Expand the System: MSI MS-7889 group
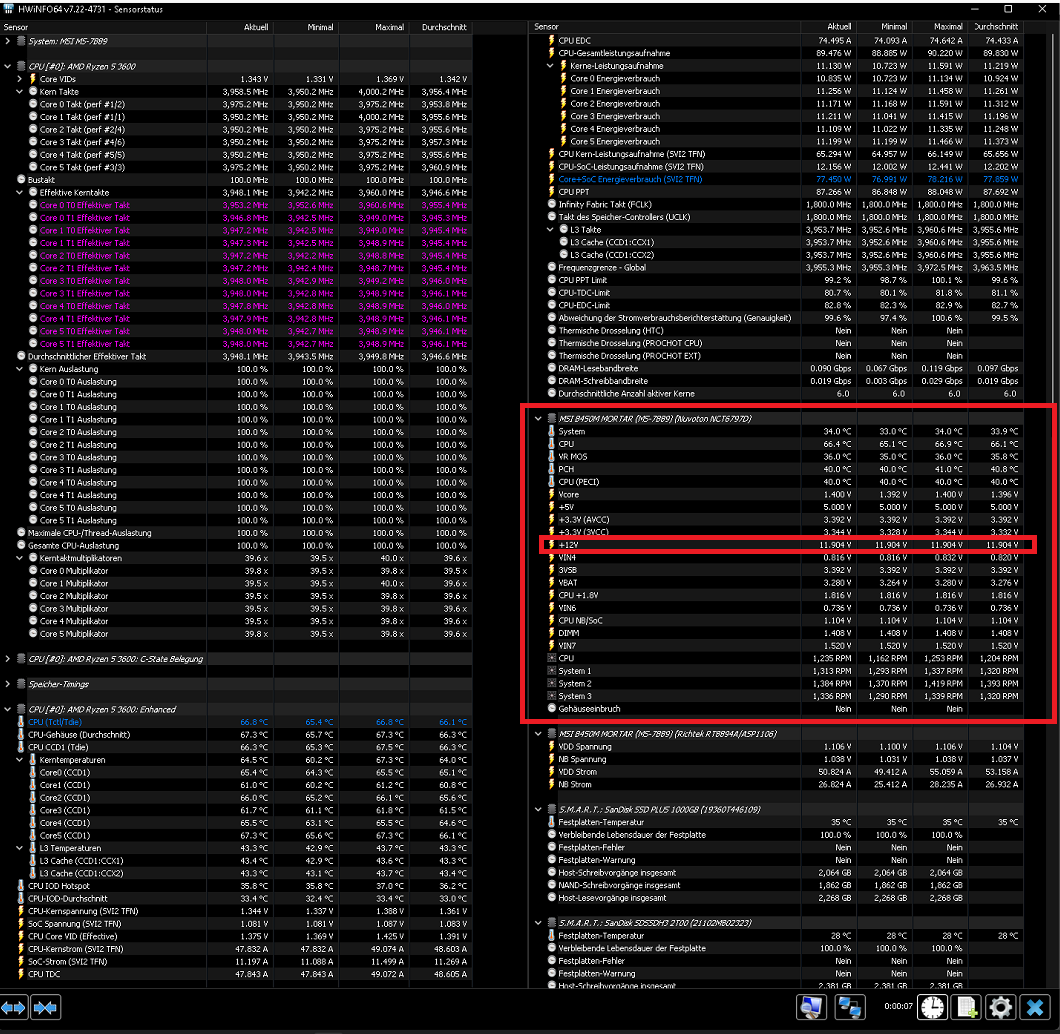Screen dimensions: 1060x1034 [7, 41]
